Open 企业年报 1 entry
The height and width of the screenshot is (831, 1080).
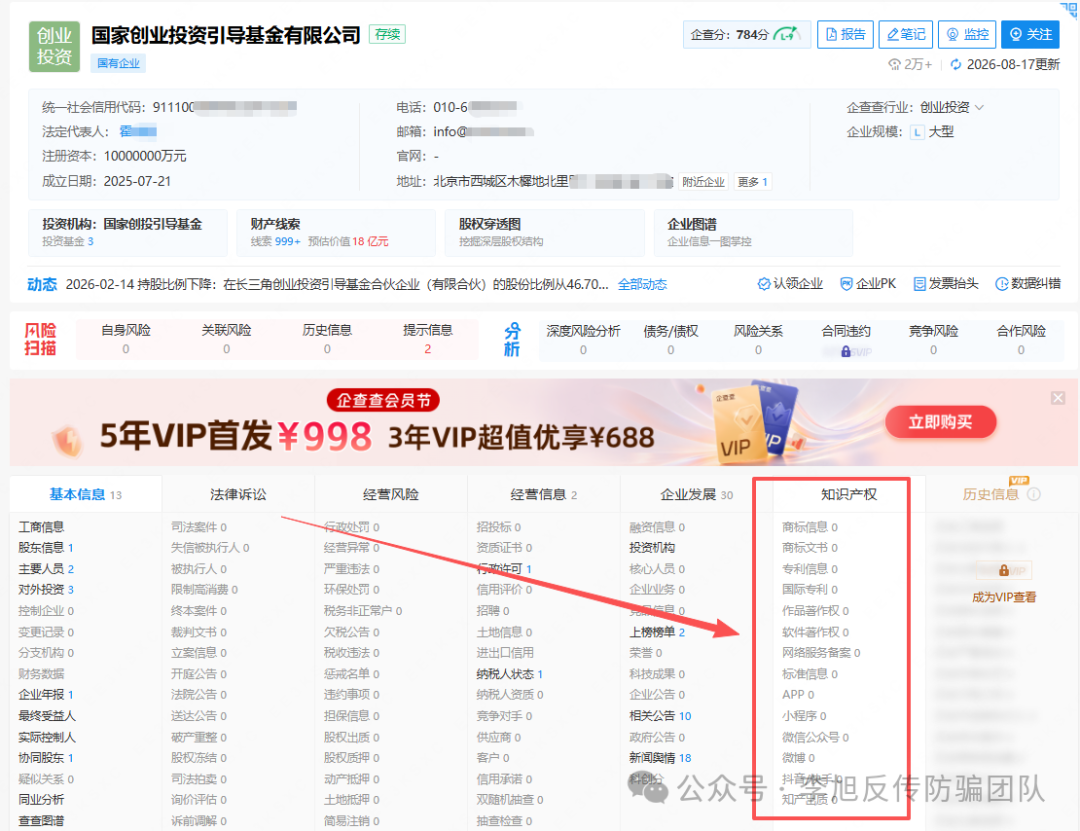pos(46,695)
